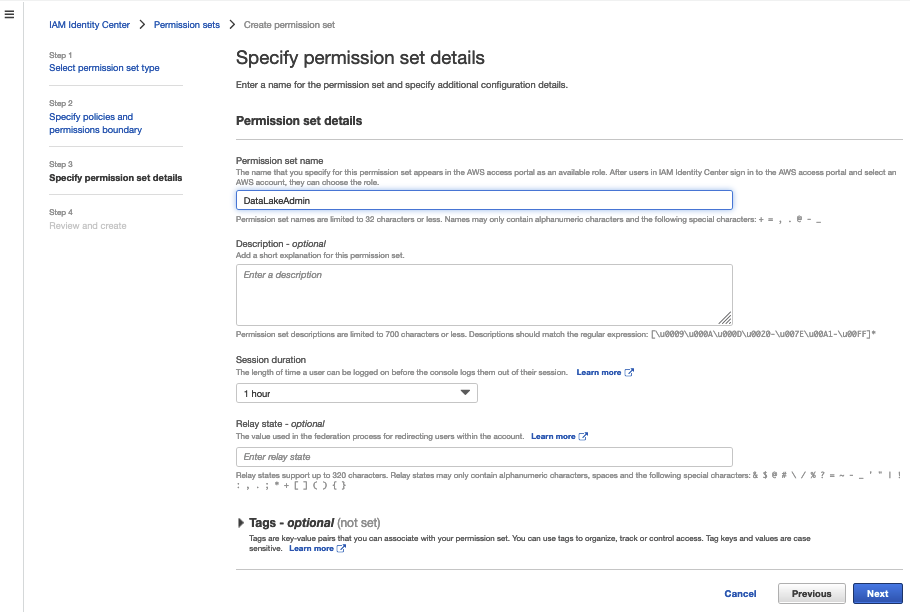The width and height of the screenshot is (910, 612).
Task: Click into the Description text area
Action: tap(484, 294)
